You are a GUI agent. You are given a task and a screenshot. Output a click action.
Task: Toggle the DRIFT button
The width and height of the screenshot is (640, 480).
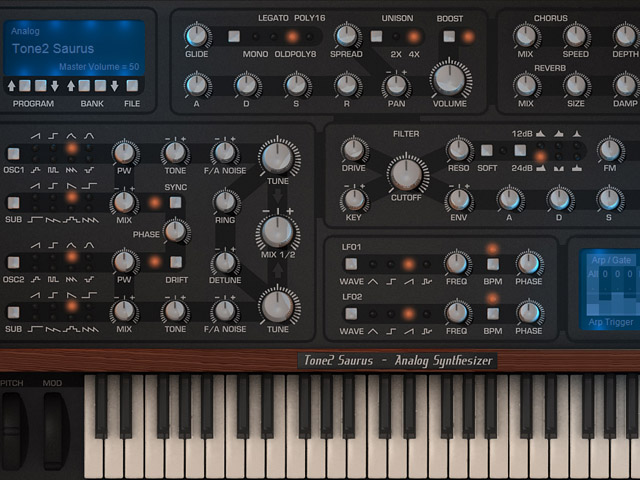pyautogui.click(x=176, y=262)
